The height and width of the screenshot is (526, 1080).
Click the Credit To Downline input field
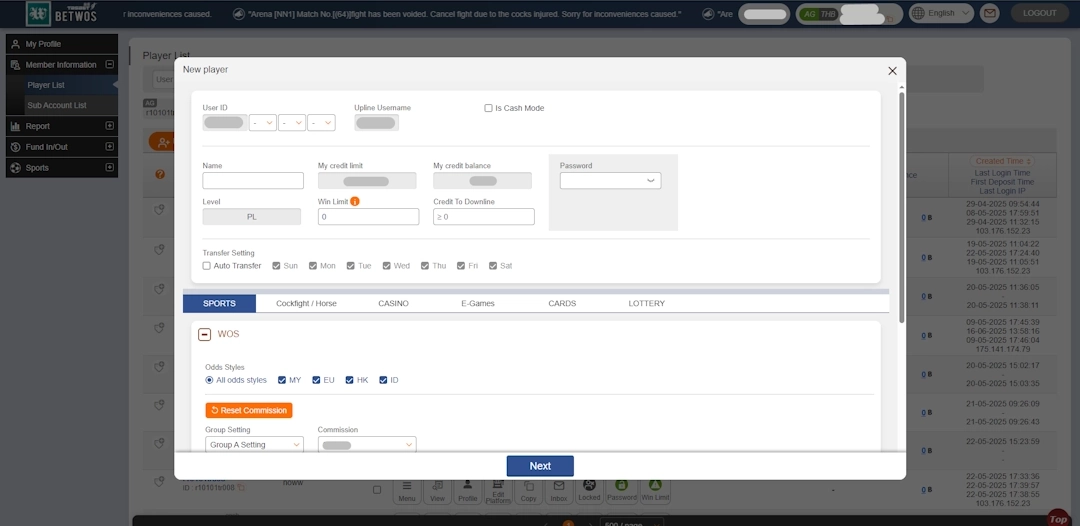coord(484,216)
